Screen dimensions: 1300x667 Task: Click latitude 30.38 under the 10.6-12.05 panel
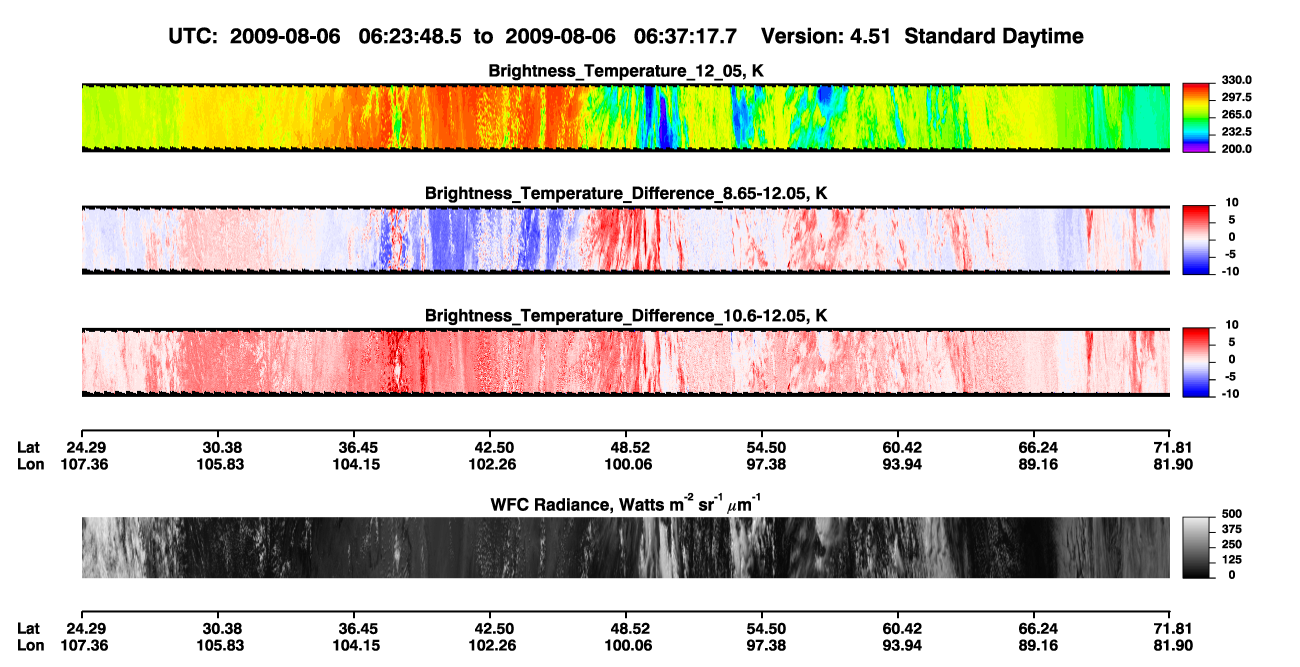[x=222, y=447]
